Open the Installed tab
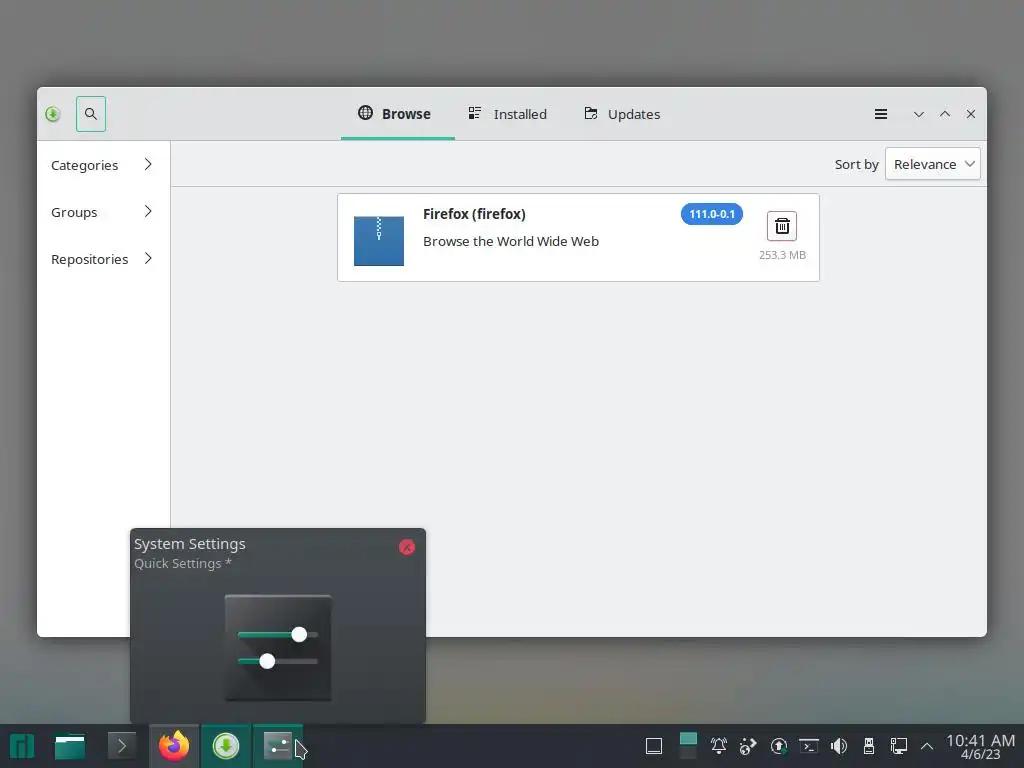Screen dimensions: 1024x768 [x=507, y=114]
